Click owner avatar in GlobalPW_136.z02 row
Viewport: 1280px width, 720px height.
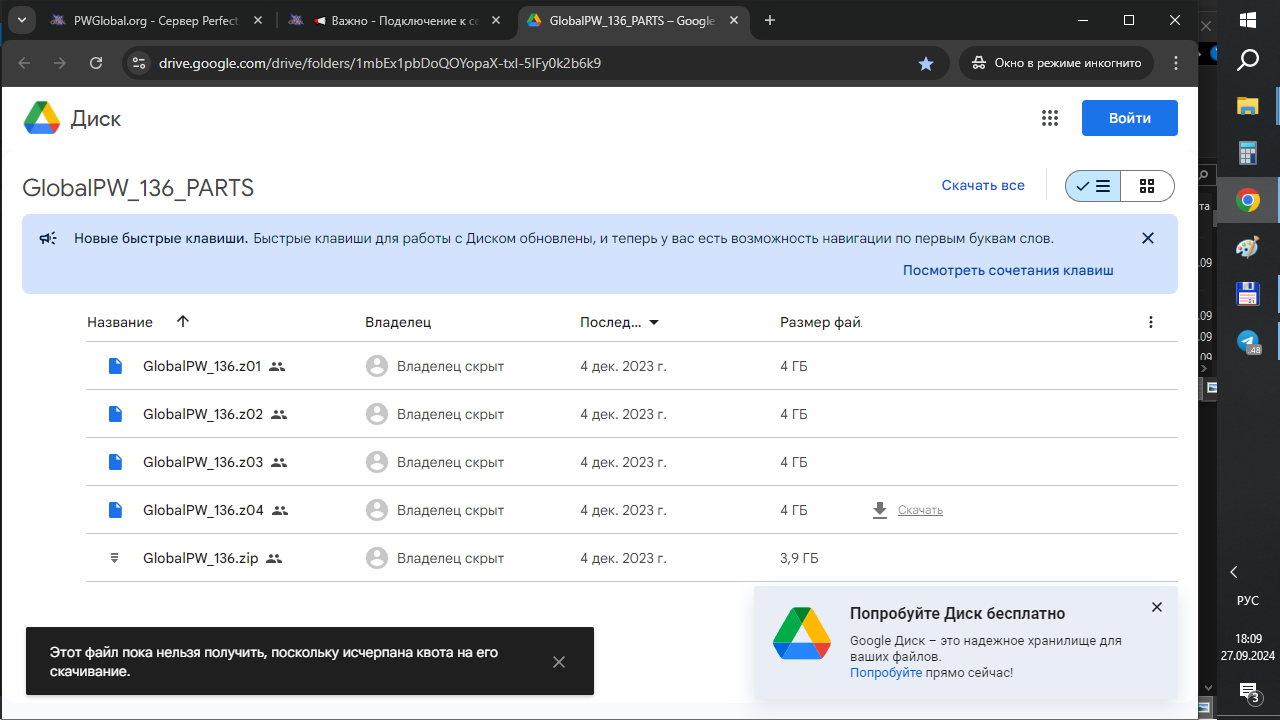[x=377, y=414]
